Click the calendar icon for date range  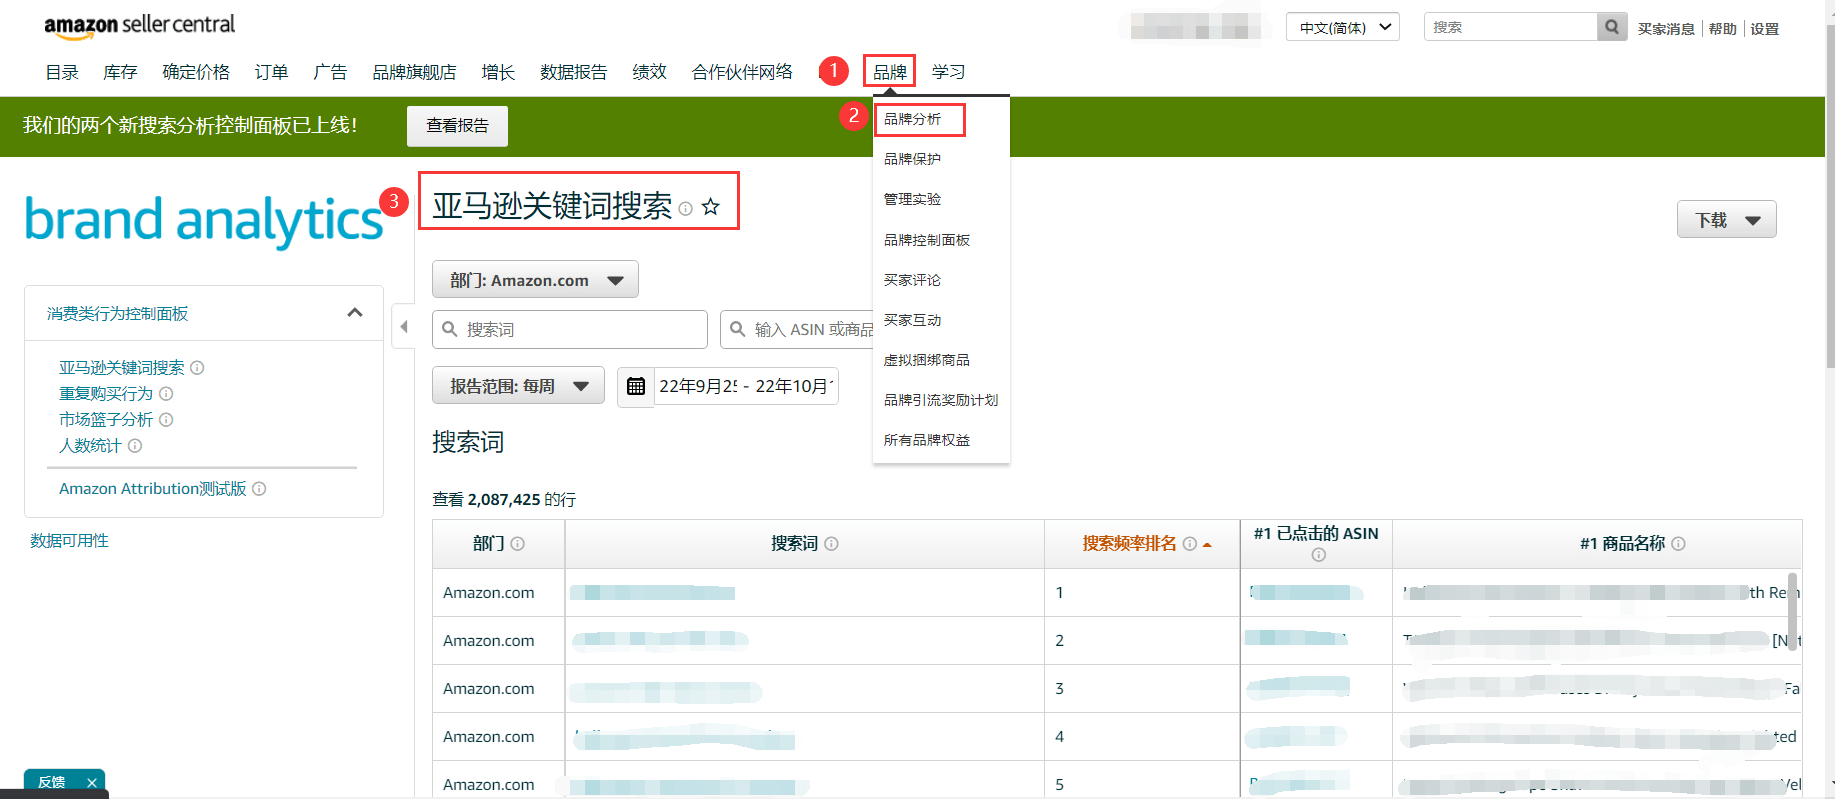pyautogui.click(x=636, y=386)
